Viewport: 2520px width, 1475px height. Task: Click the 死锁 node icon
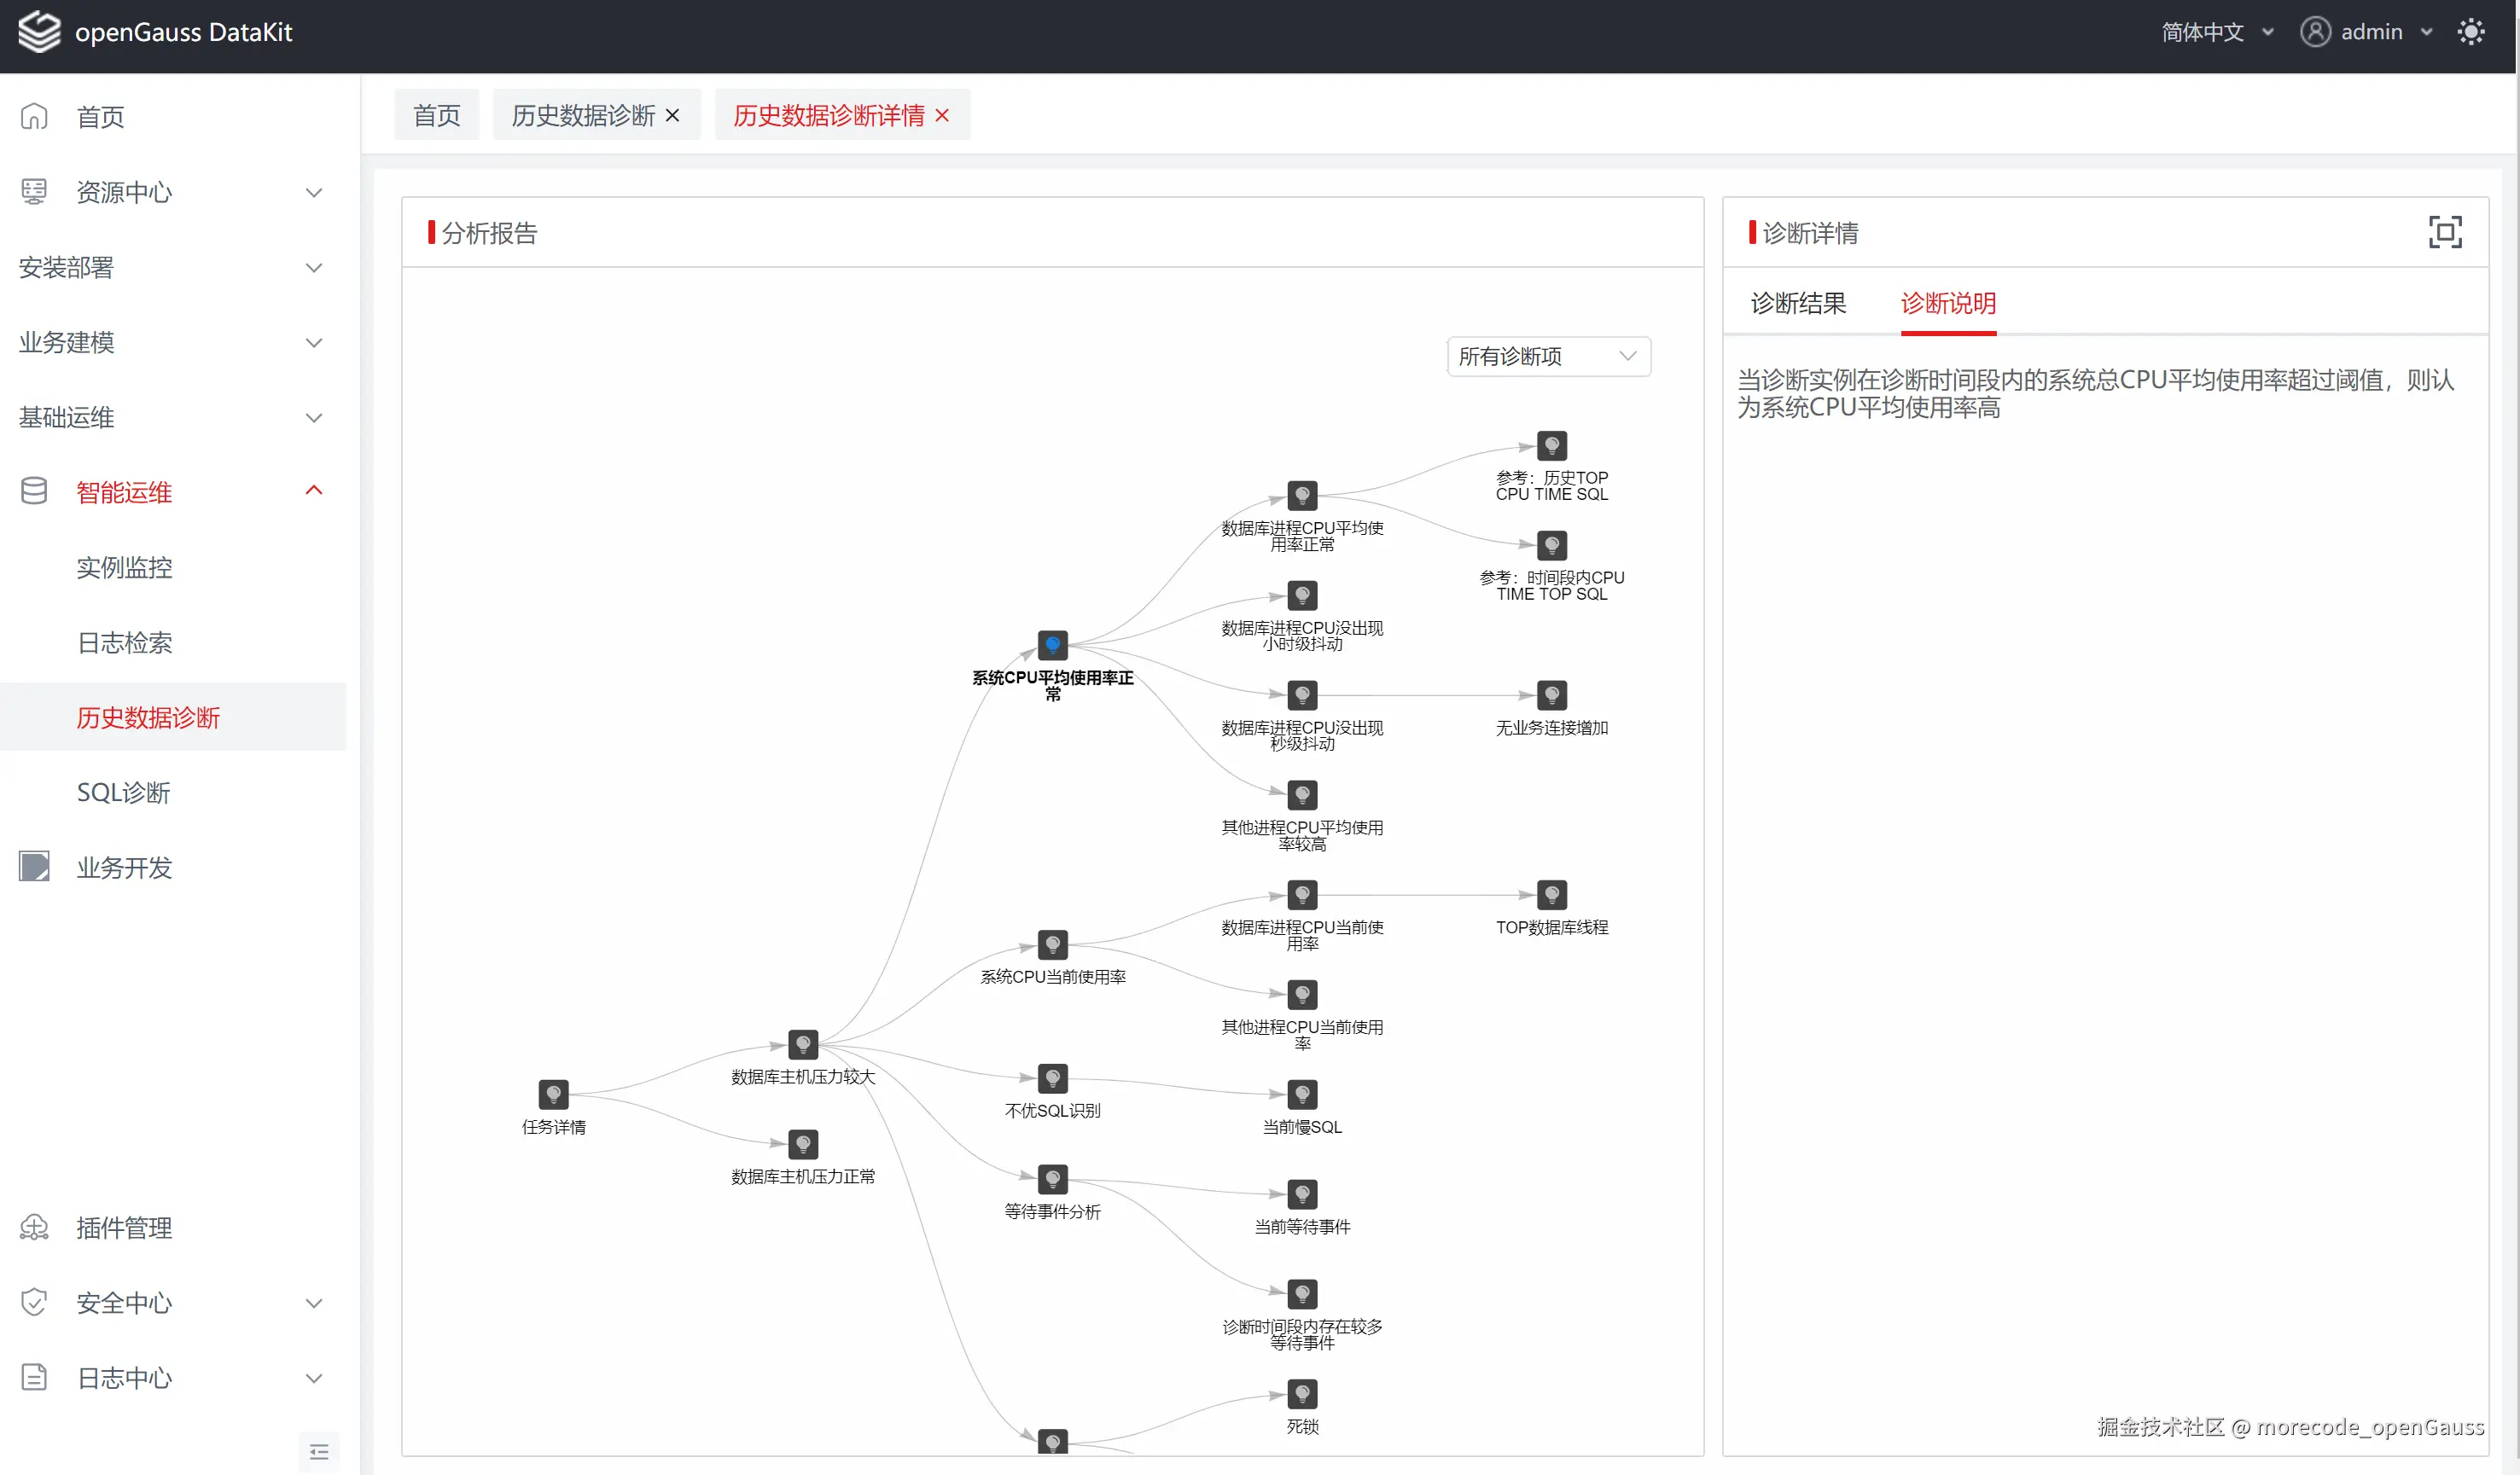coord(1302,1393)
